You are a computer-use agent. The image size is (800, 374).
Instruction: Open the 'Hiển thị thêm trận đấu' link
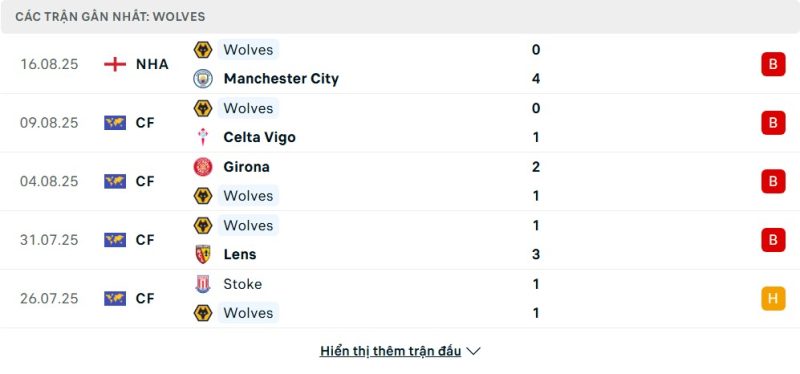(390, 351)
